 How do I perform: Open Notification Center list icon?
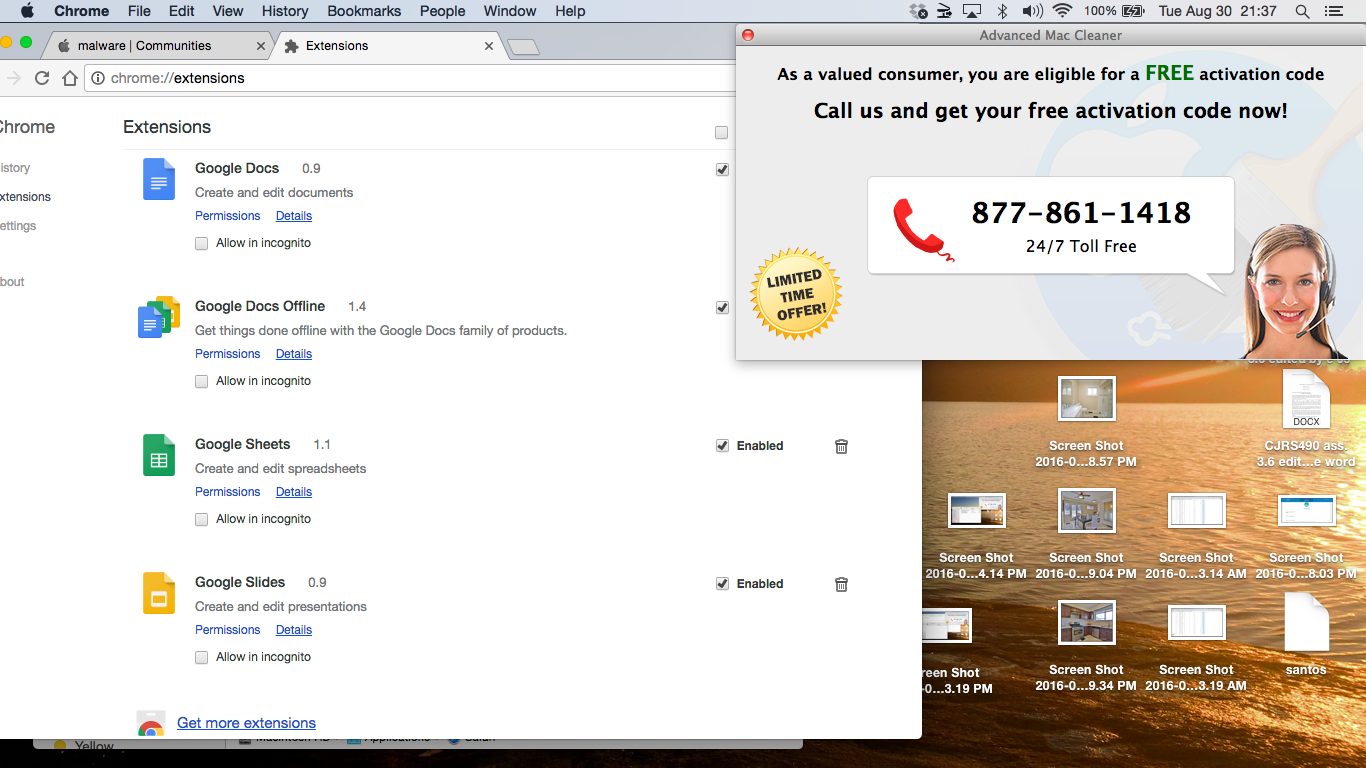(x=1332, y=11)
